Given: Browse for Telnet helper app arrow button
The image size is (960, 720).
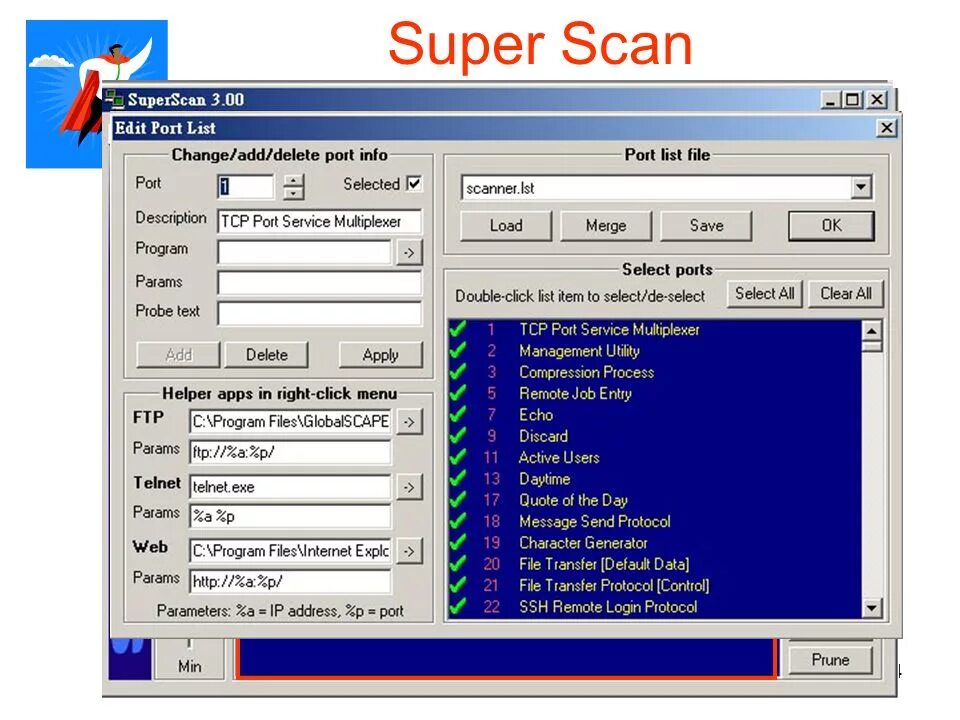Looking at the screenshot, I should [x=409, y=487].
